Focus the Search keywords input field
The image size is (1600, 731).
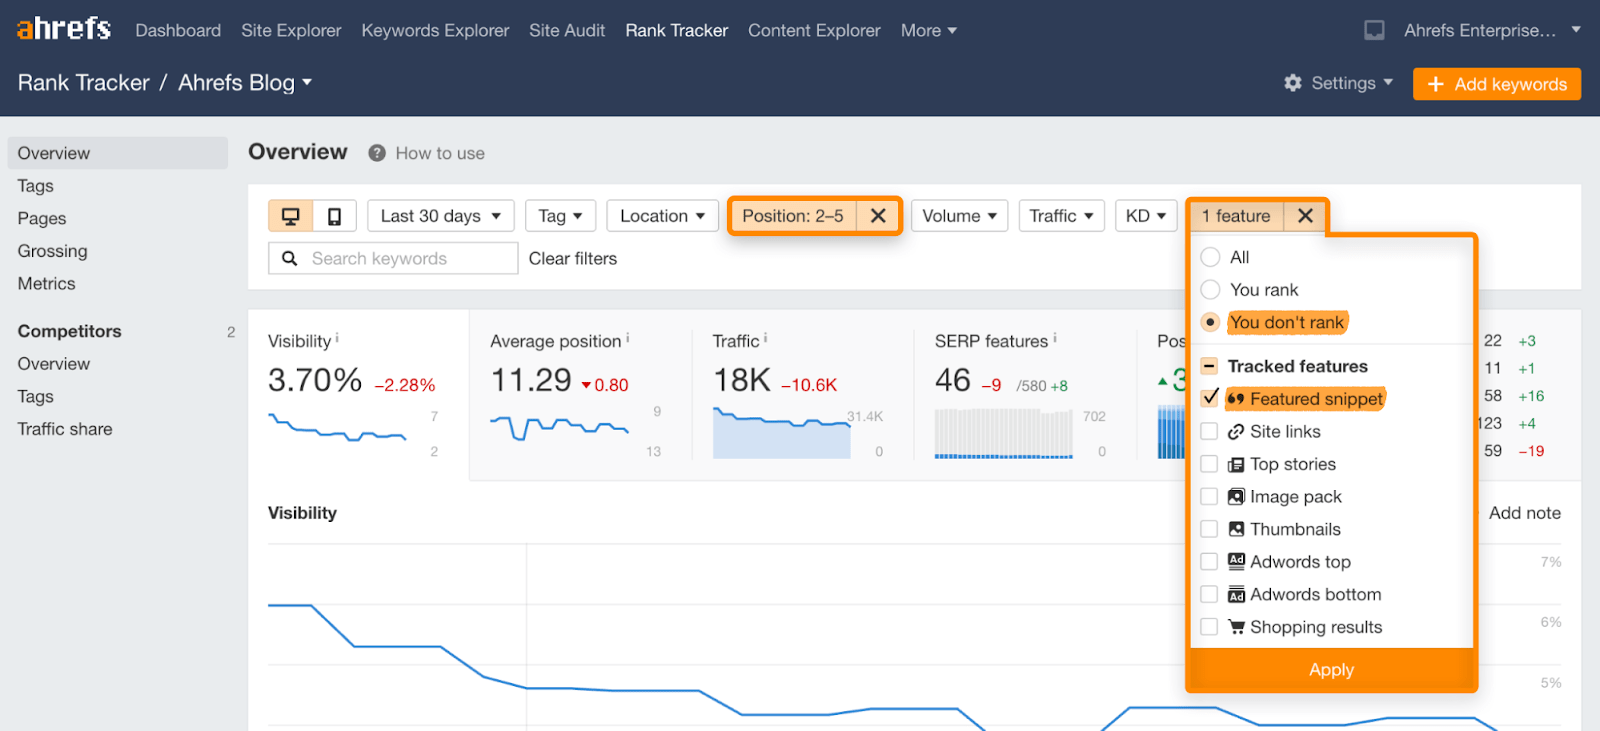point(405,258)
